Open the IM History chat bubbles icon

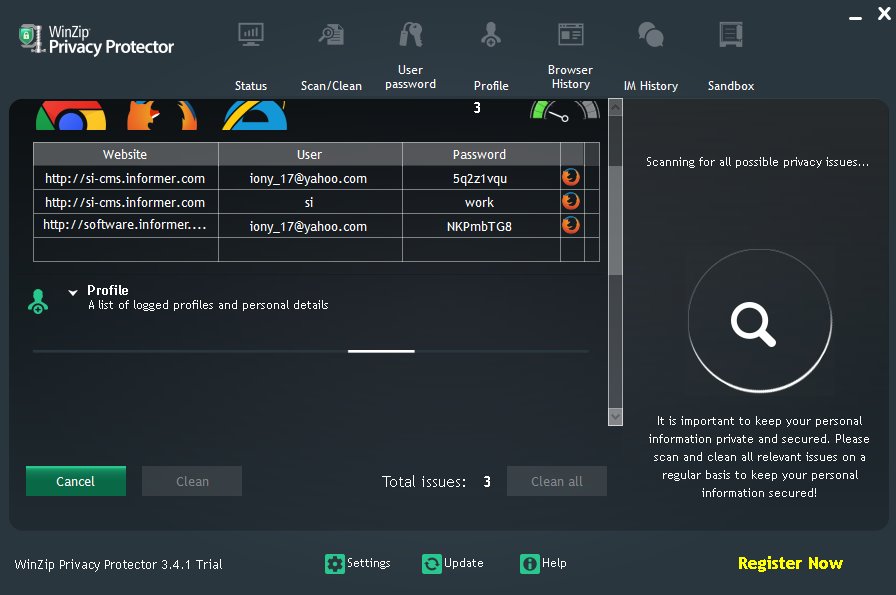(x=651, y=34)
